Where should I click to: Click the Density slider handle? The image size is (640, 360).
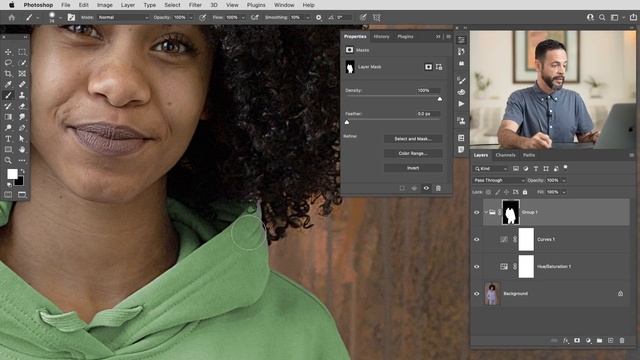(440, 99)
